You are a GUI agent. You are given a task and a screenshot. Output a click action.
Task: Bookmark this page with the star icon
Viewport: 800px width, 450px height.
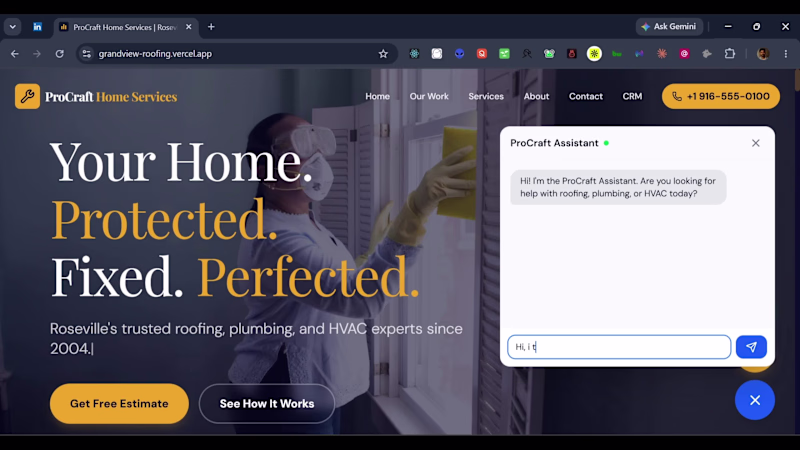click(x=383, y=54)
